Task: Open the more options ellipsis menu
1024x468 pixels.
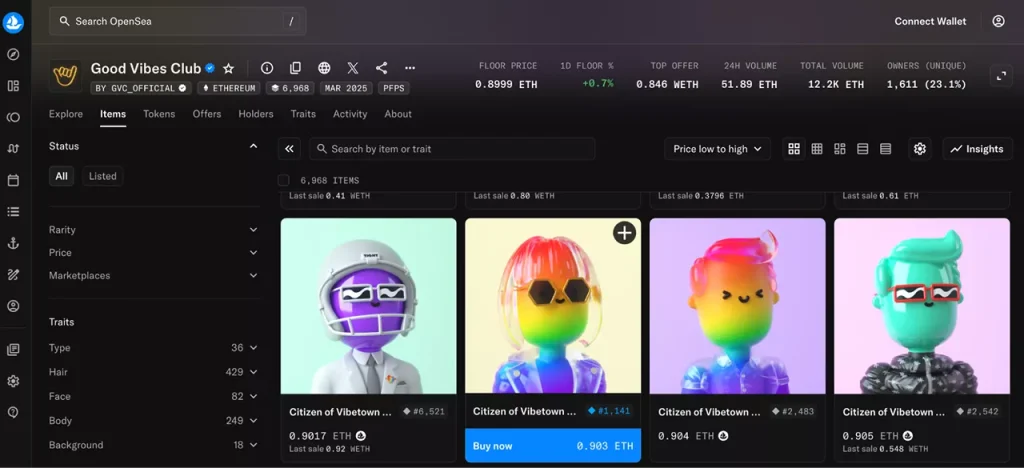Action: click(410, 68)
